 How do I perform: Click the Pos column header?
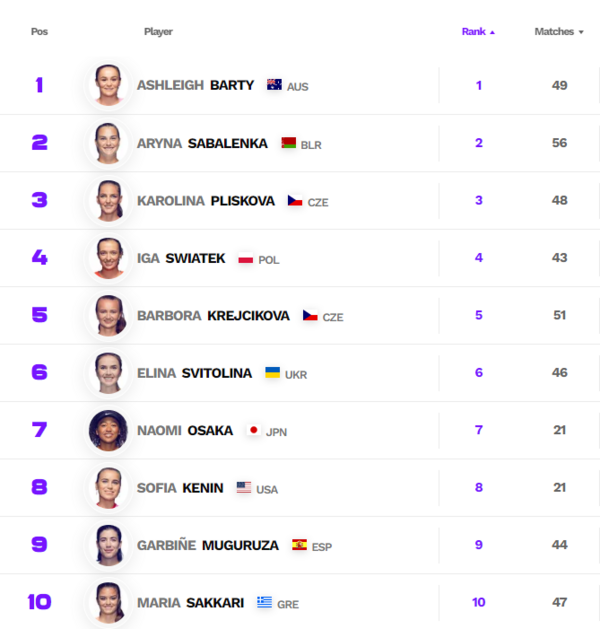click(x=39, y=32)
